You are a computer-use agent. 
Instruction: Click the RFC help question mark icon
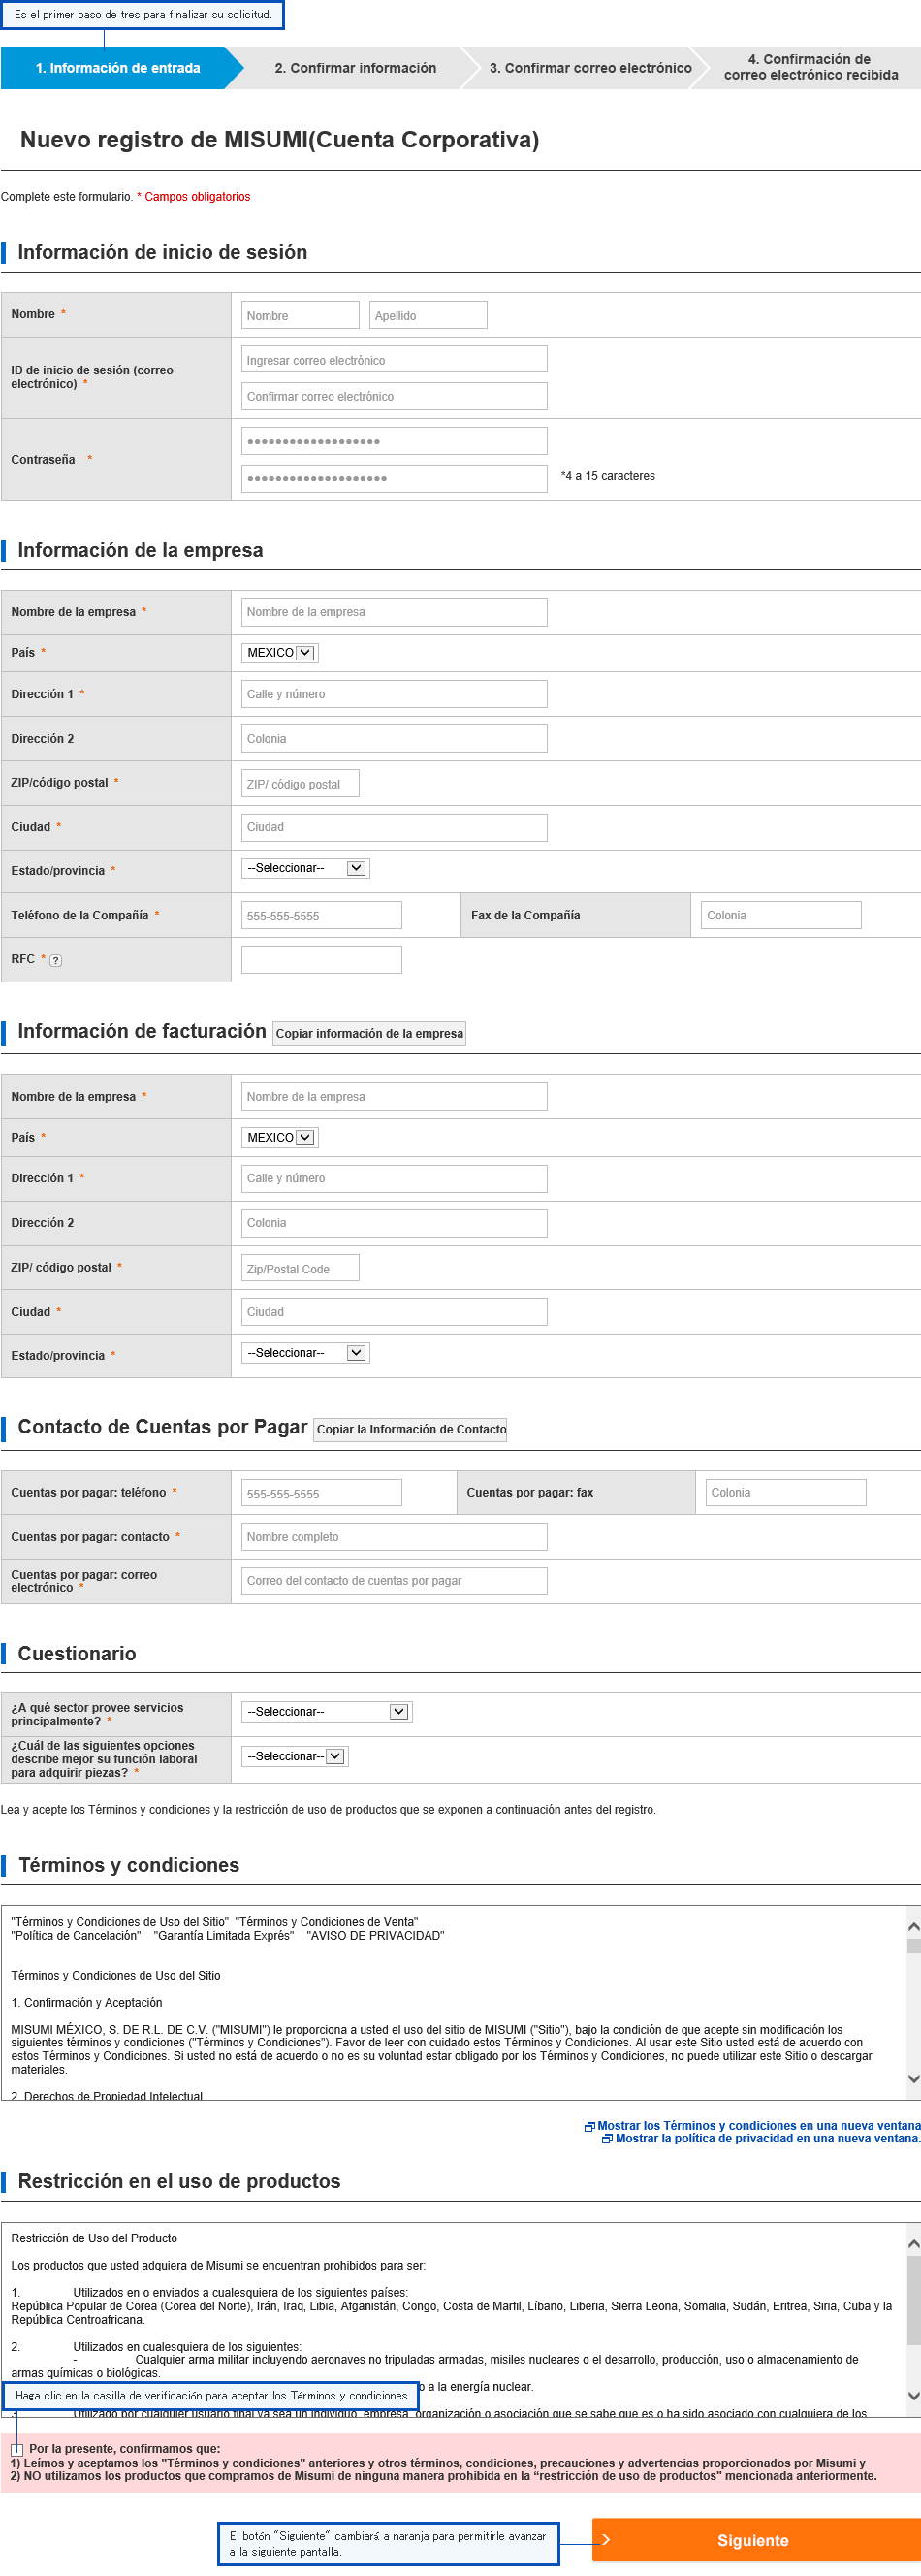(56, 960)
